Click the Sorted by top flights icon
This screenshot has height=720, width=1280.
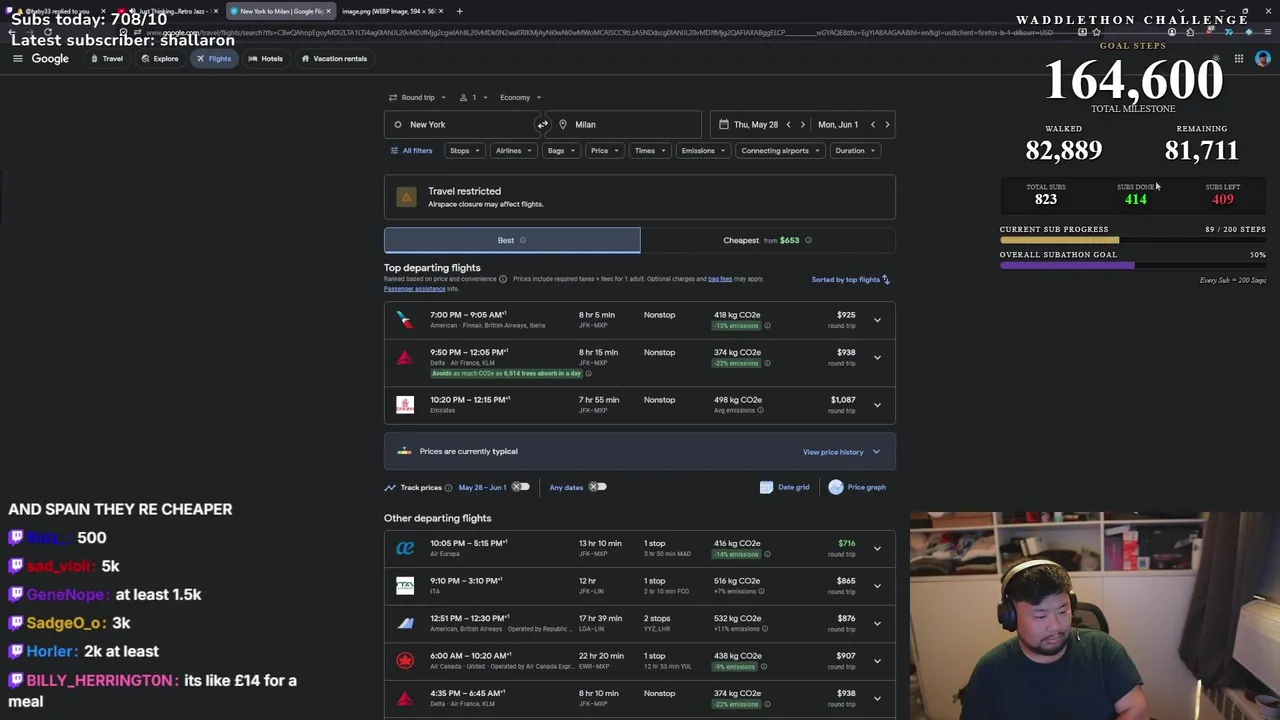click(x=886, y=280)
